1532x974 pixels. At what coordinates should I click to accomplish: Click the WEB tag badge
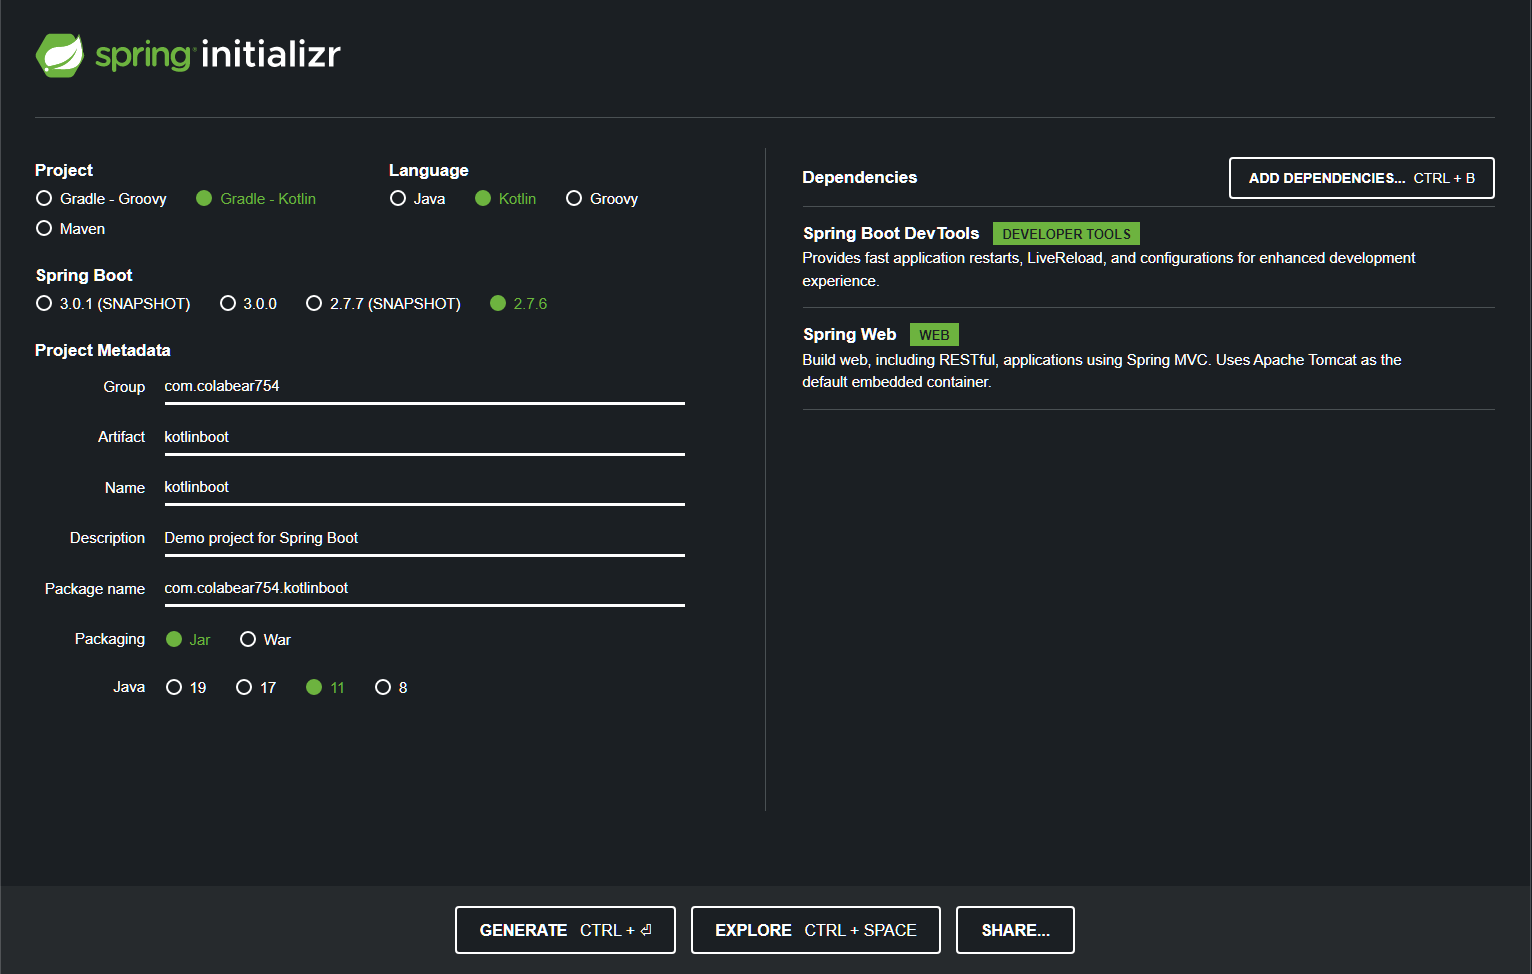click(x=934, y=335)
